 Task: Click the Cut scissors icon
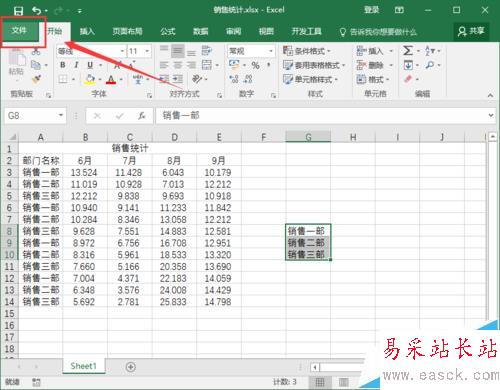pyautogui.click(x=36, y=51)
